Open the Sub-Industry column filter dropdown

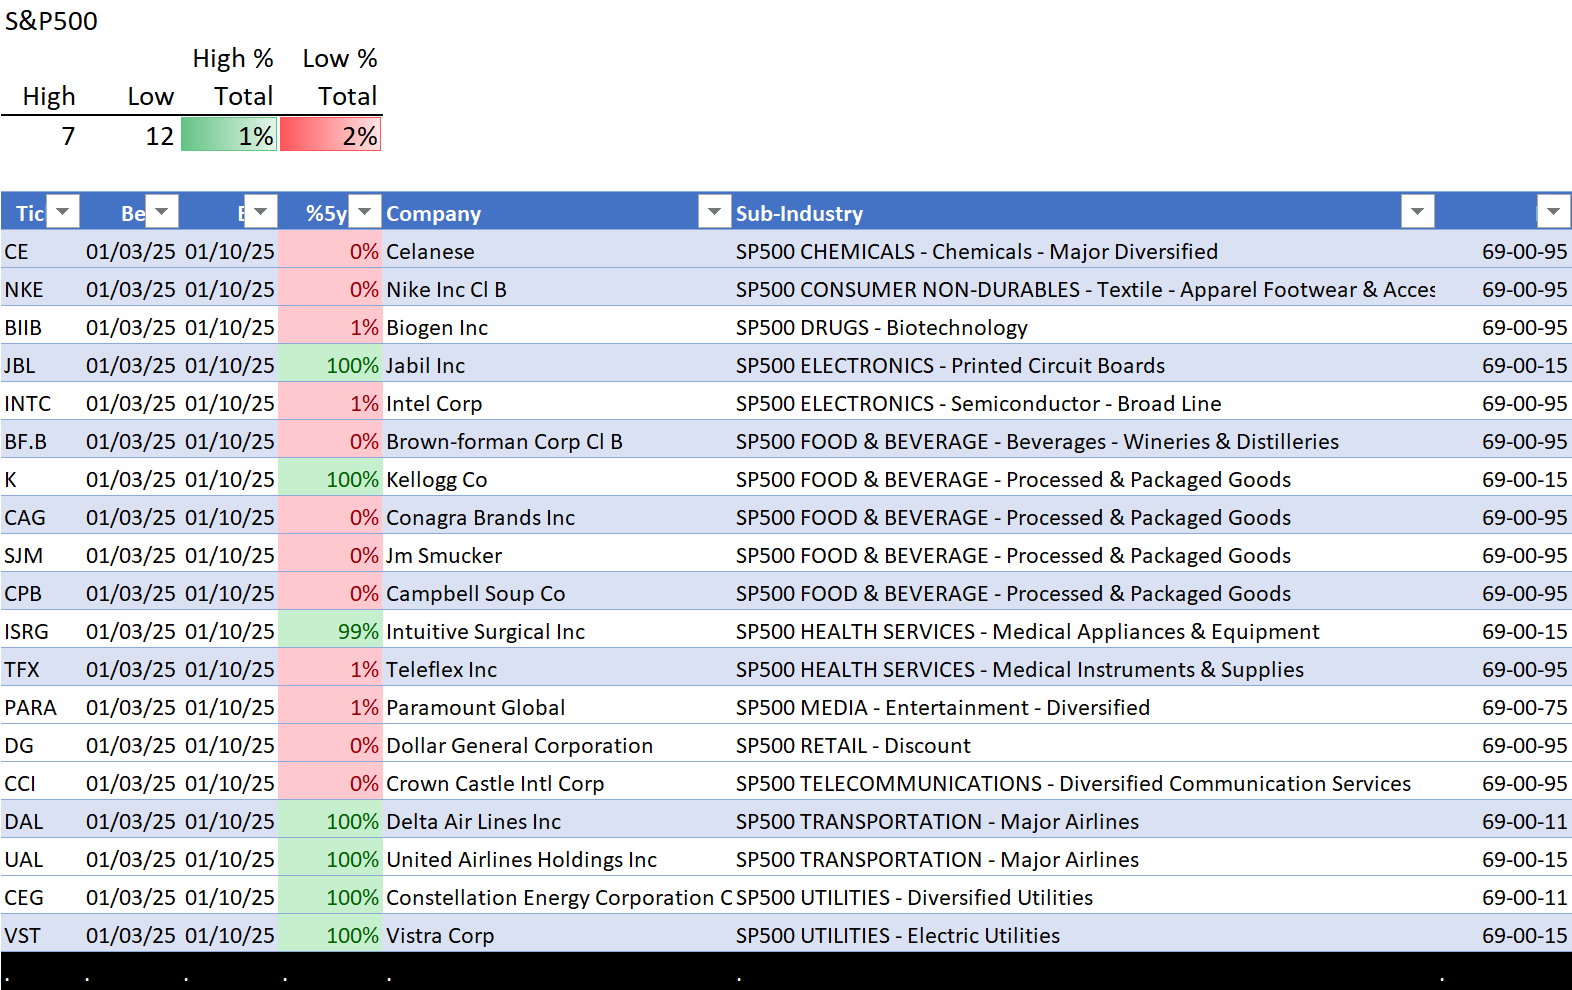pyautogui.click(x=1417, y=212)
